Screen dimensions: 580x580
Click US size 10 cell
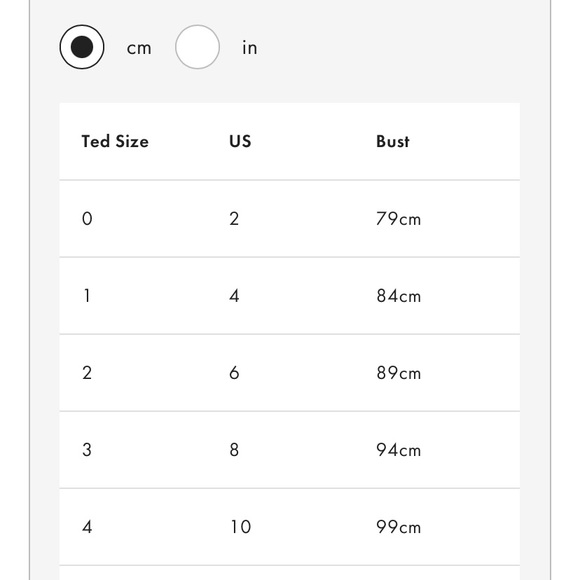tap(241, 527)
